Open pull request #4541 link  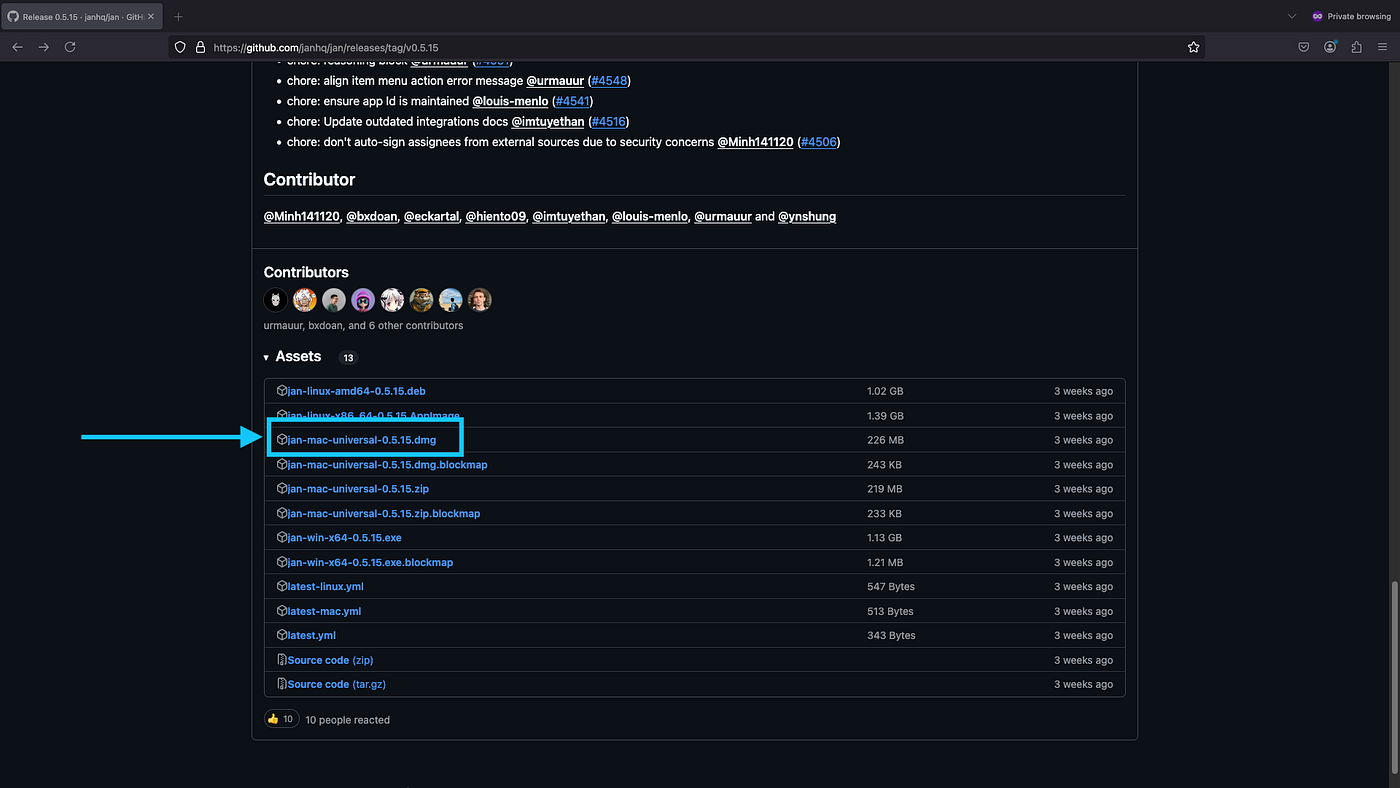(x=571, y=101)
